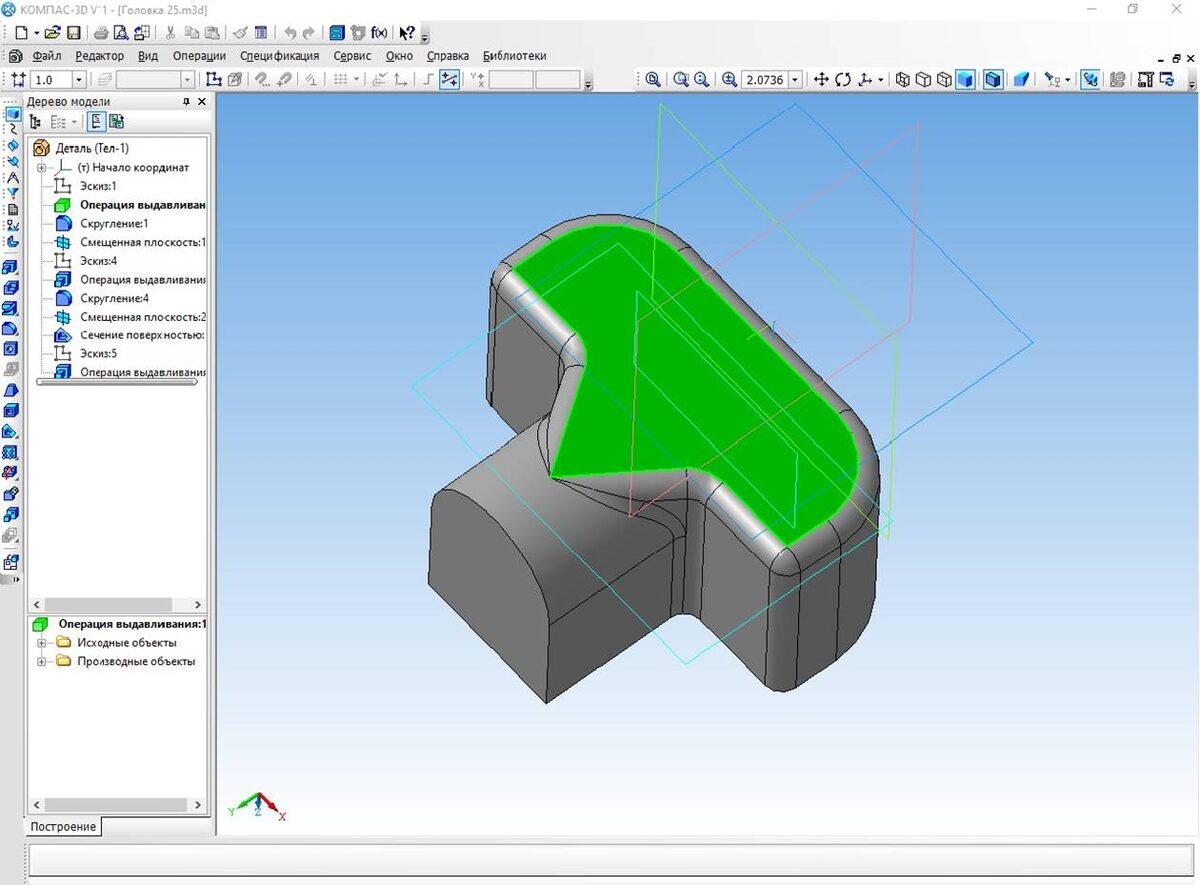The image size is (1200, 885).
Task: Create a new document with the New icon
Action: coord(20,33)
